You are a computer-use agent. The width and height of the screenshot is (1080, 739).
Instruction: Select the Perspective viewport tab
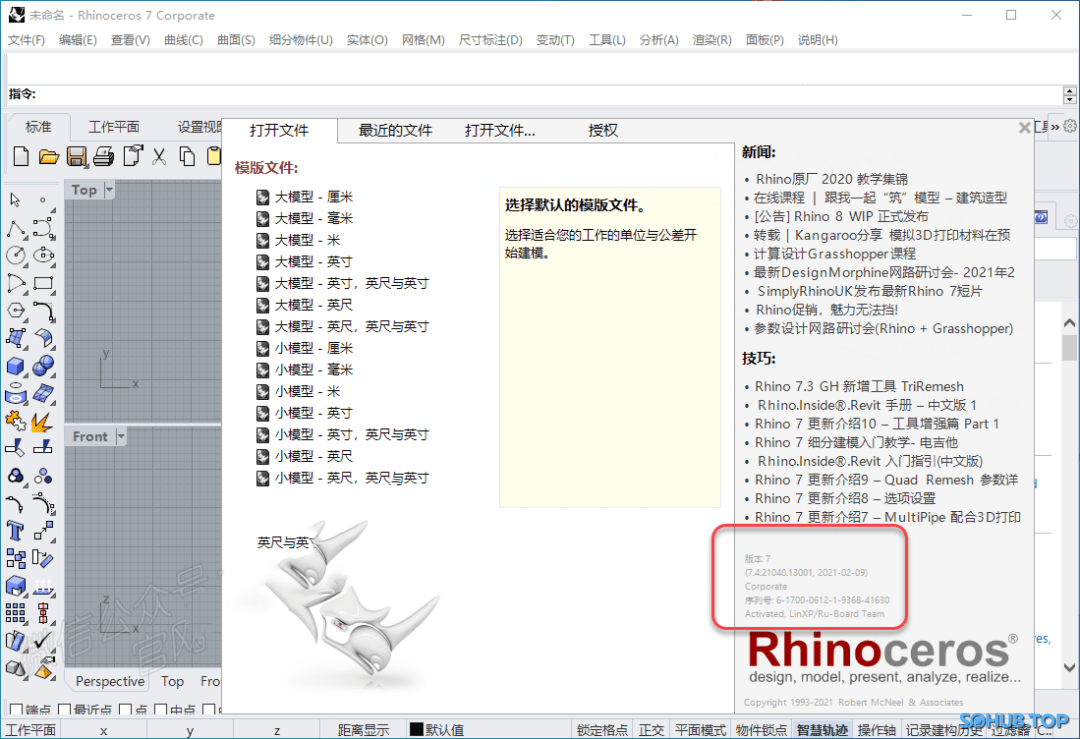tap(110, 681)
